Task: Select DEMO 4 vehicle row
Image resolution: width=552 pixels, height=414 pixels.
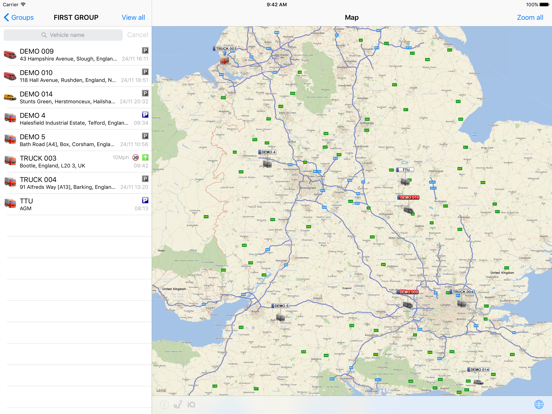Action: point(76,119)
